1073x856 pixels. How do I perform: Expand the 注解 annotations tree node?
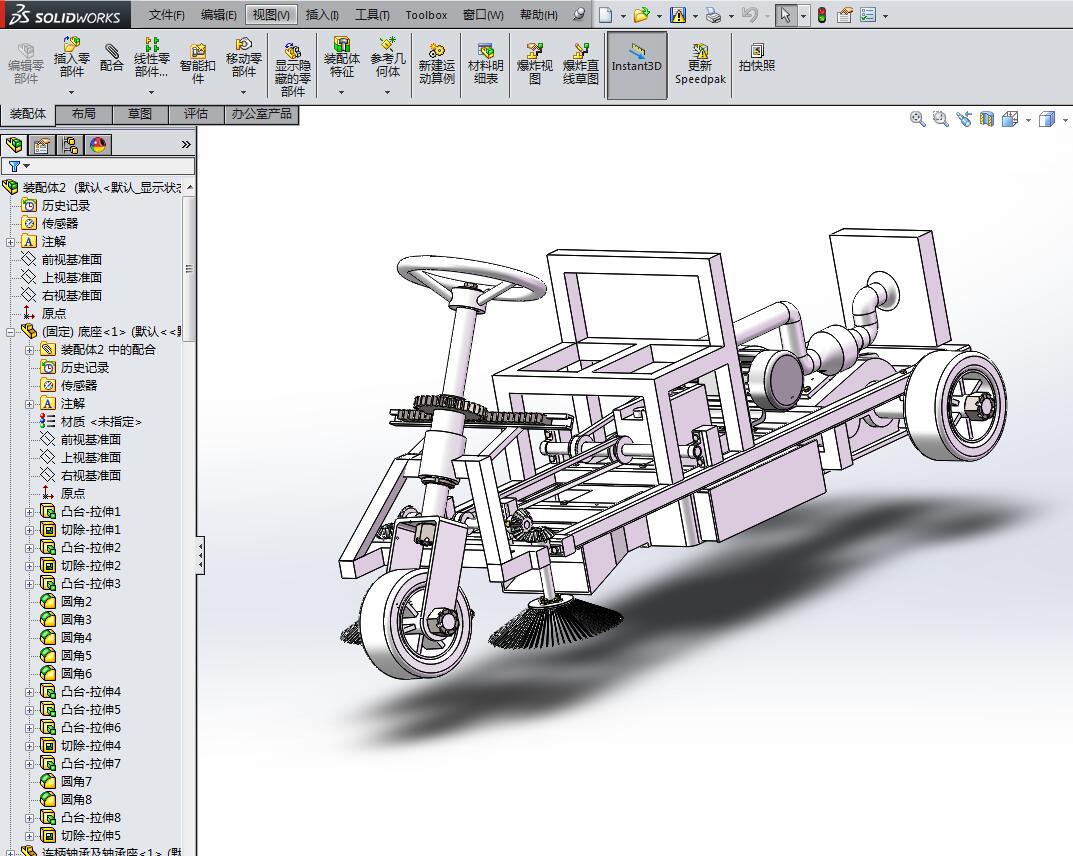point(11,242)
